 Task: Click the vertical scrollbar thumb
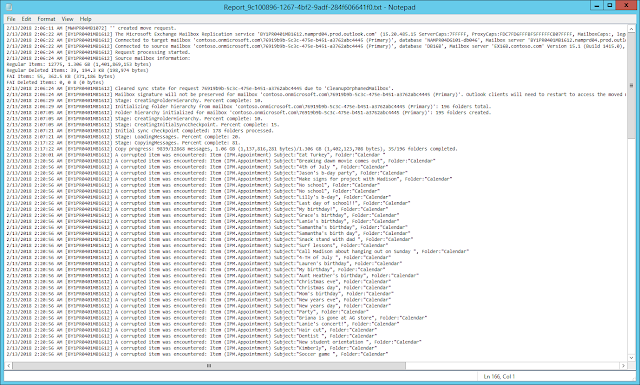click(631, 86)
